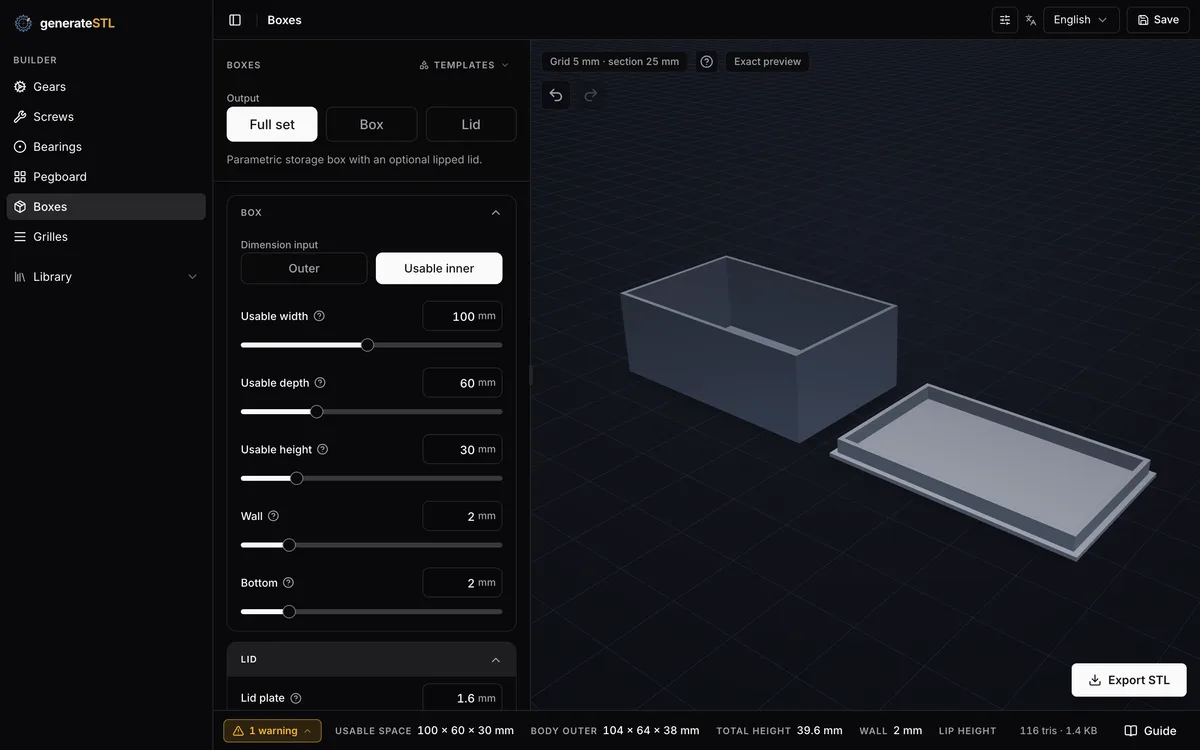Open the English language dropdown

[1081, 20]
